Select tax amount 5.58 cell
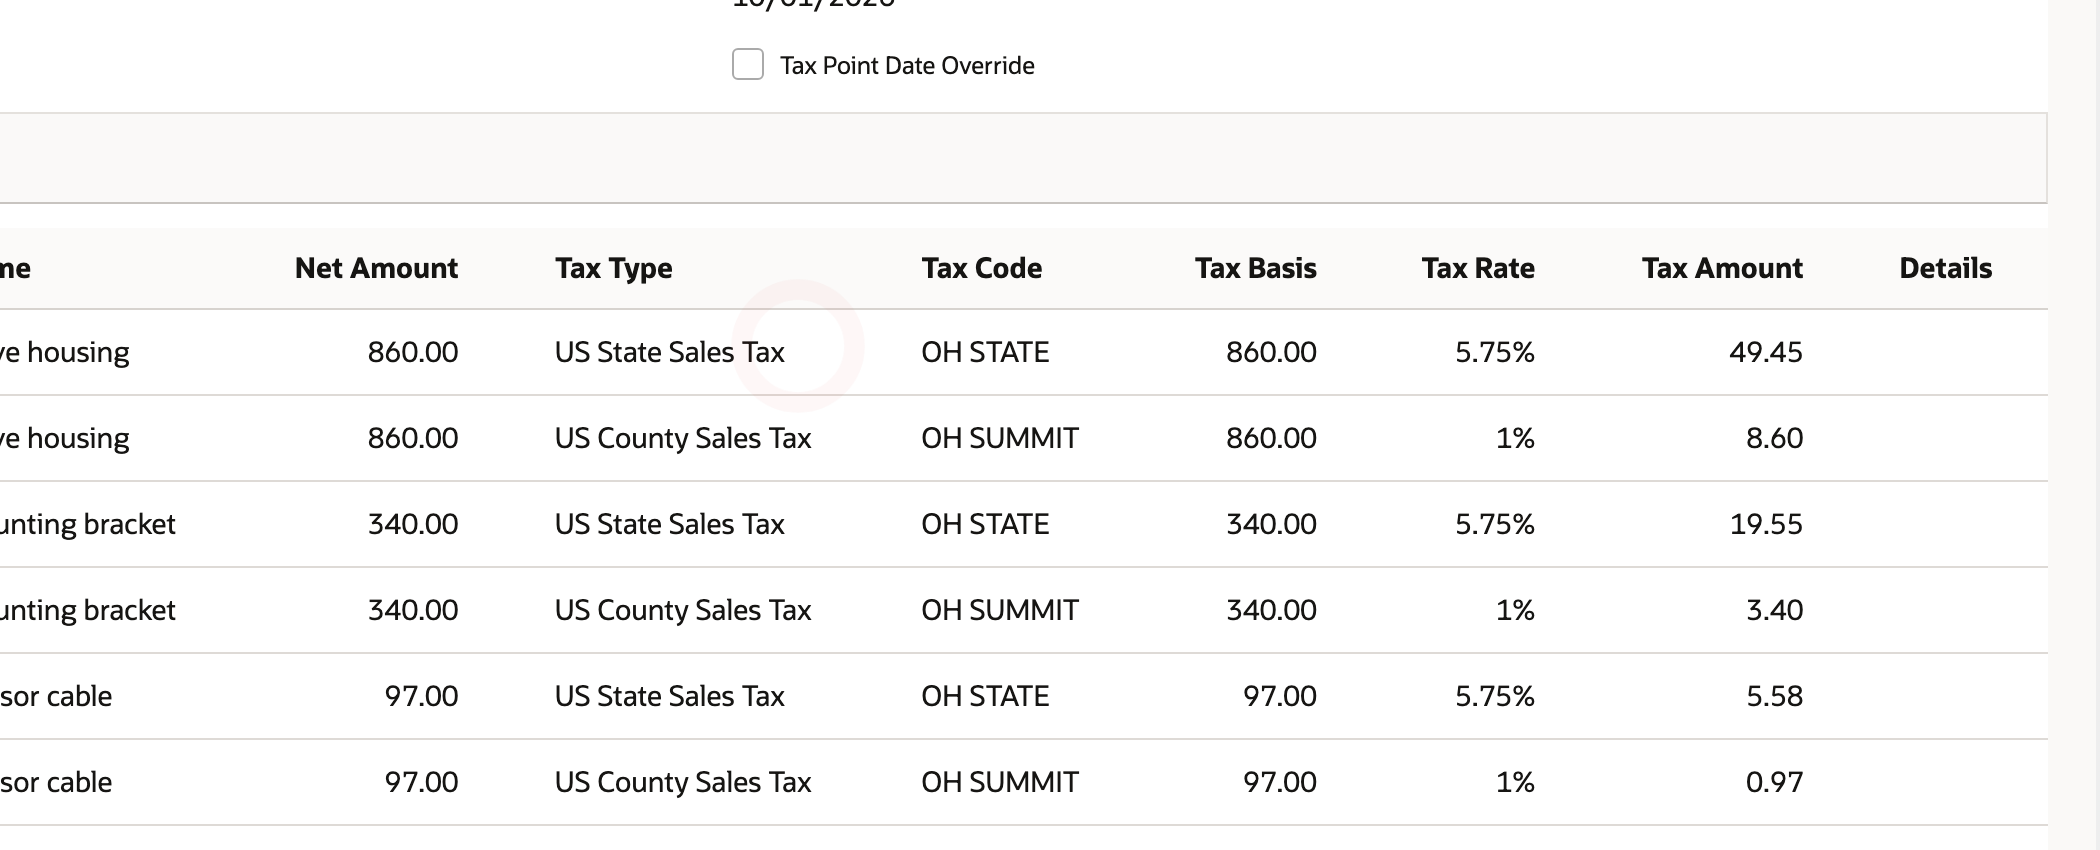The image size is (2100, 850). tap(1775, 696)
